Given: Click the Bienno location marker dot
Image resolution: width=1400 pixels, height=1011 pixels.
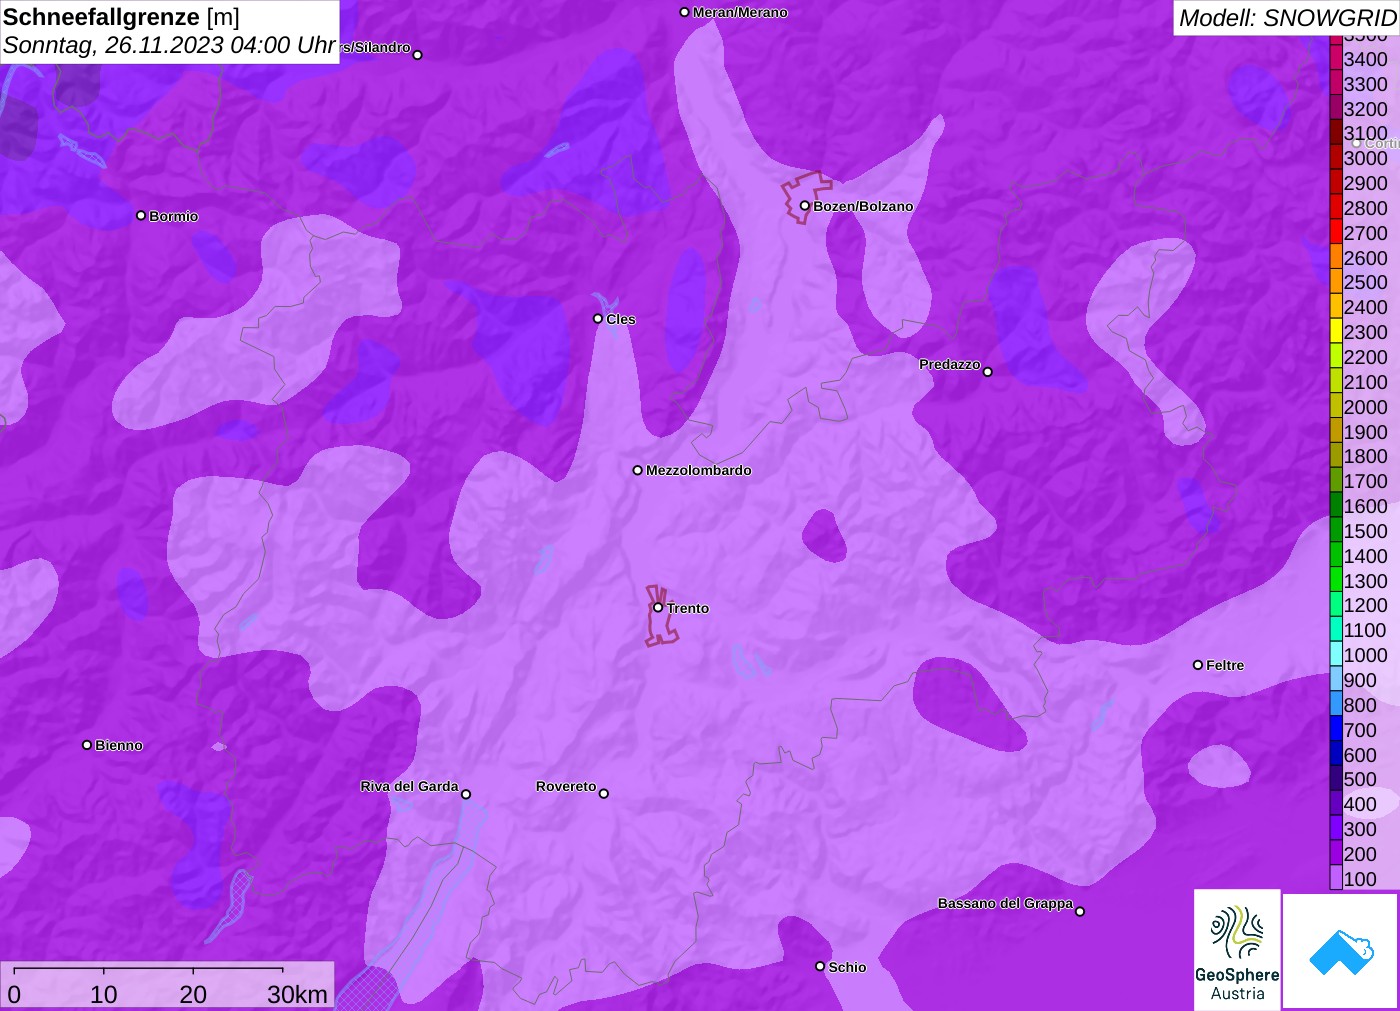Looking at the screenshot, I should [87, 745].
